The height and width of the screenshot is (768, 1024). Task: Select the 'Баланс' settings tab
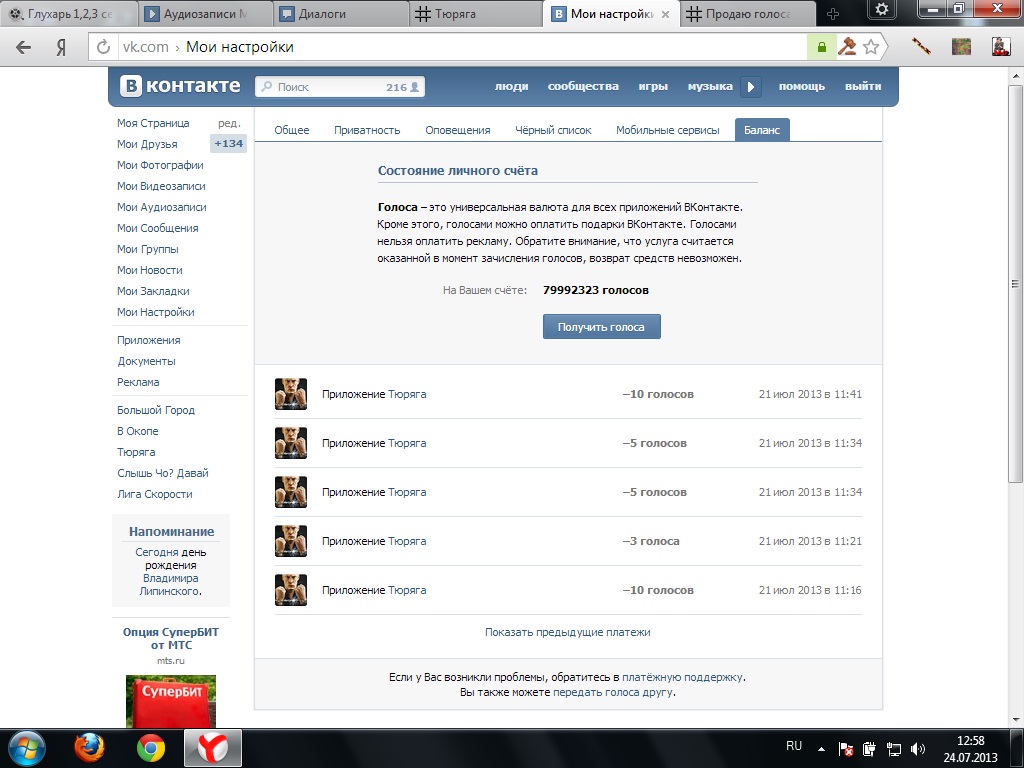click(x=762, y=130)
